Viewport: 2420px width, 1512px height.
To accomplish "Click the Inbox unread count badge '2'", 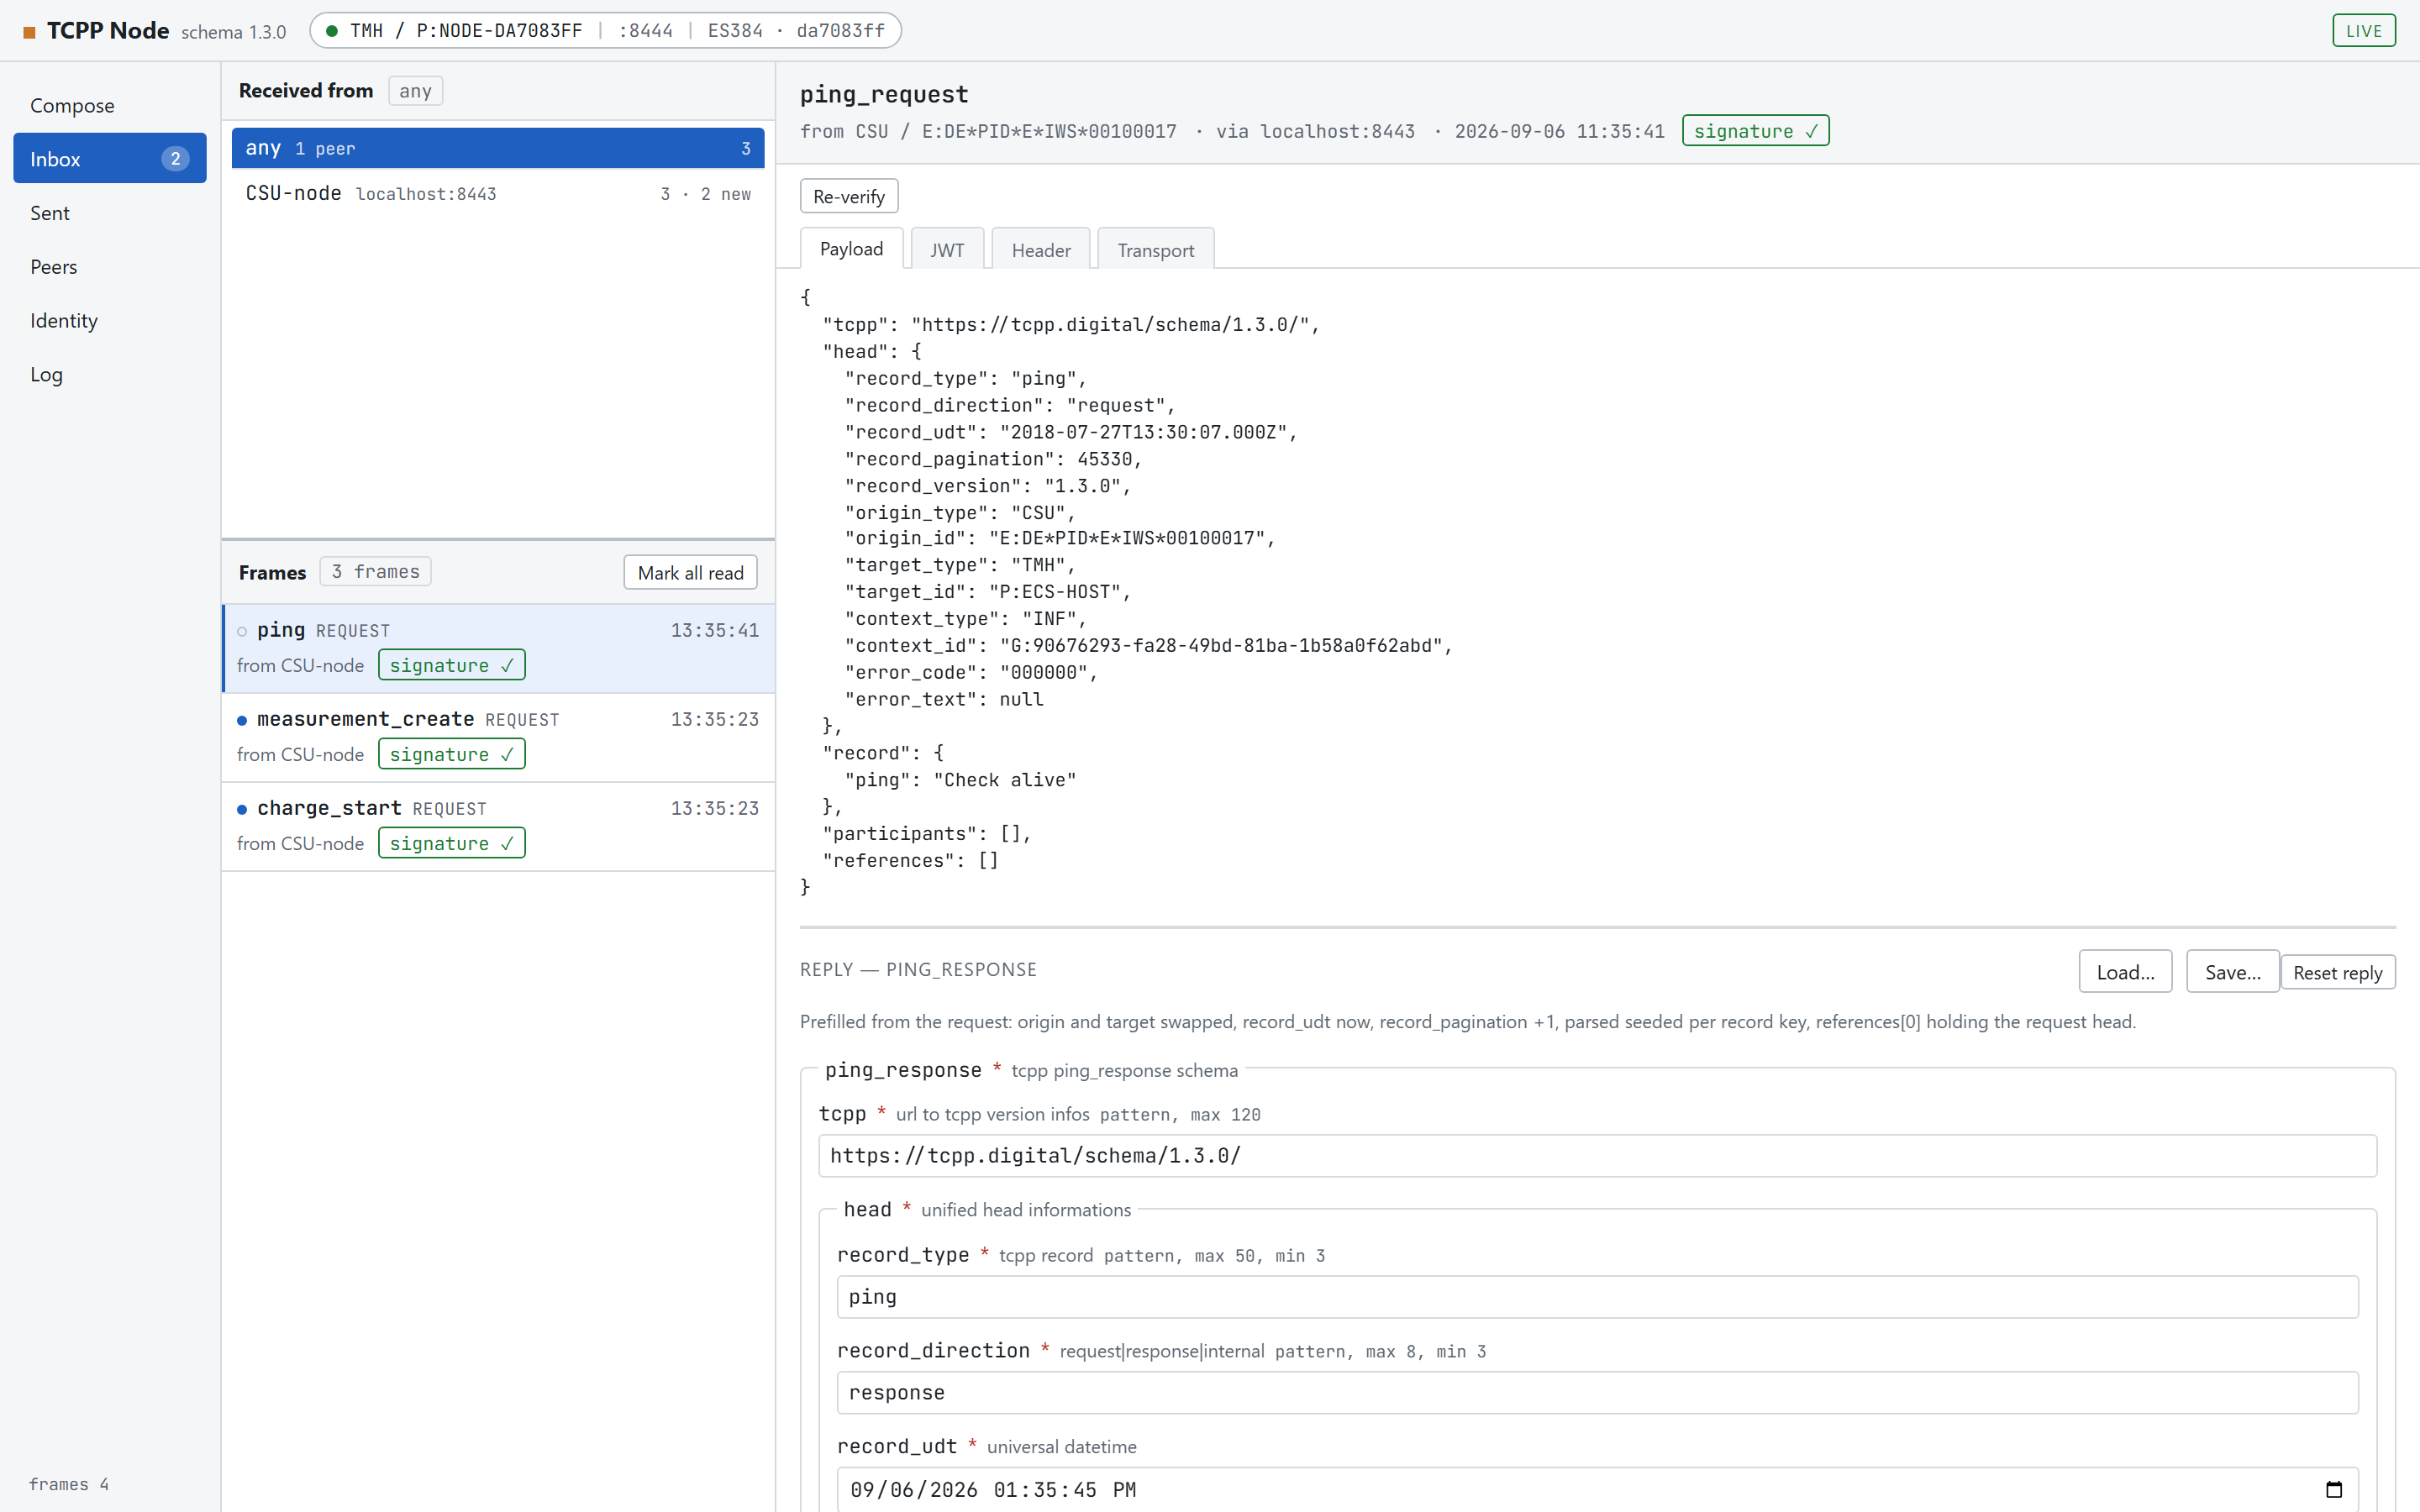I will (175, 158).
